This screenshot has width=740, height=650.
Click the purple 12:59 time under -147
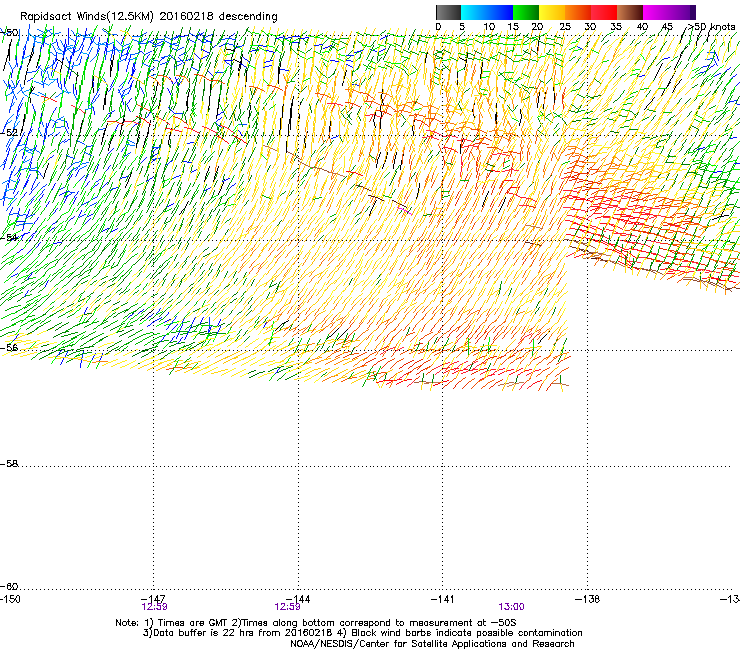154,607
